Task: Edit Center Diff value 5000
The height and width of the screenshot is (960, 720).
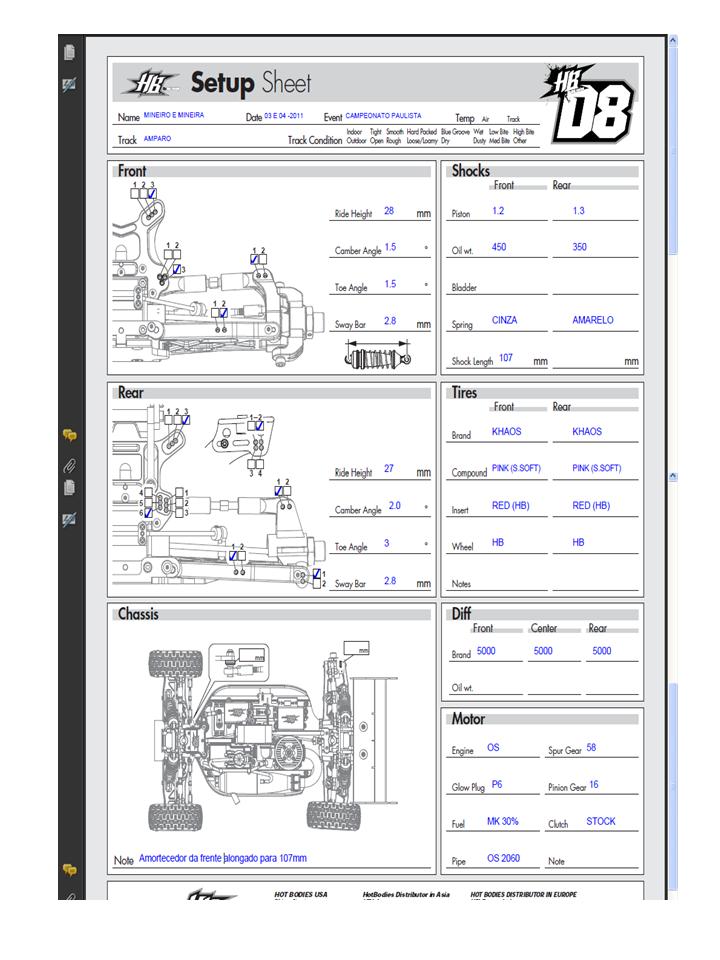Action: pyautogui.click(x=543, y=651)
